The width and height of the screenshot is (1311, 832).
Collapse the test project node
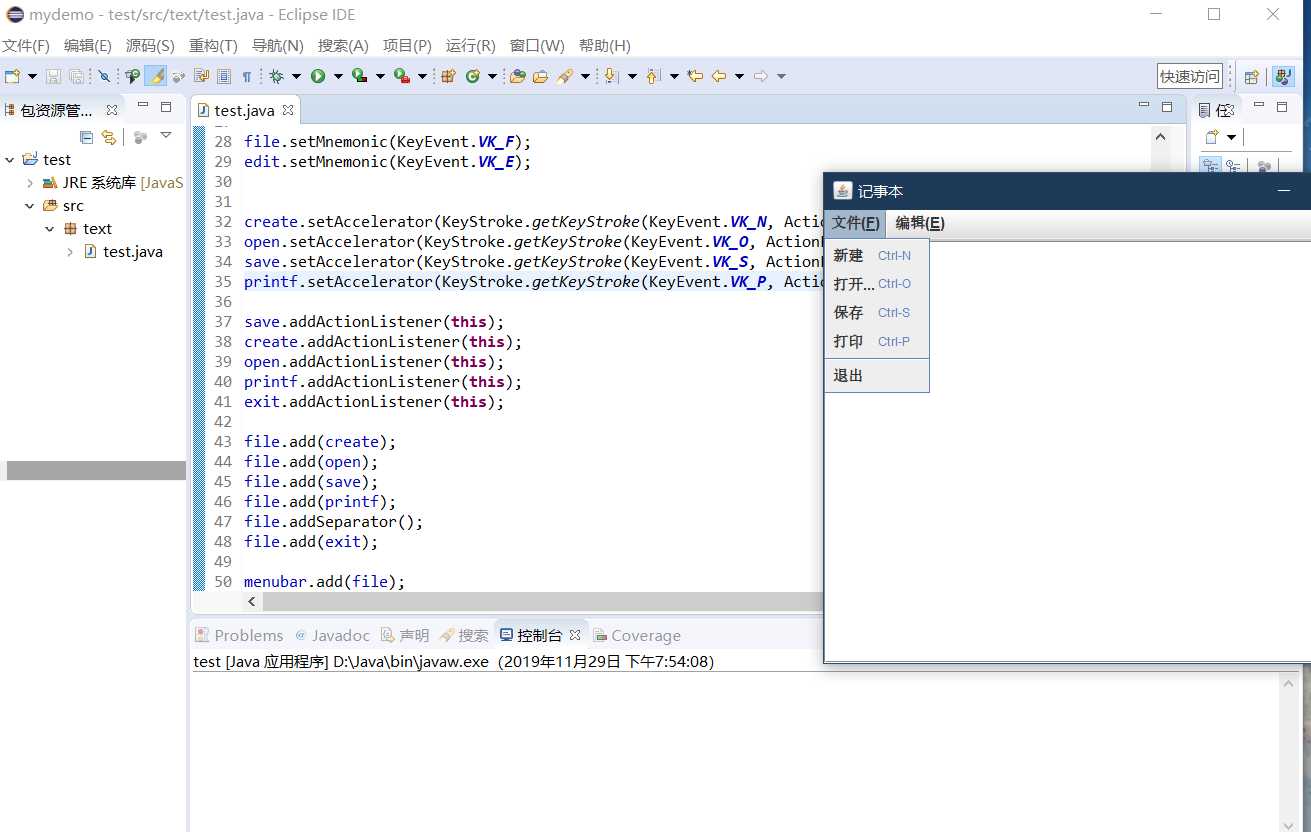pos(9,160)
